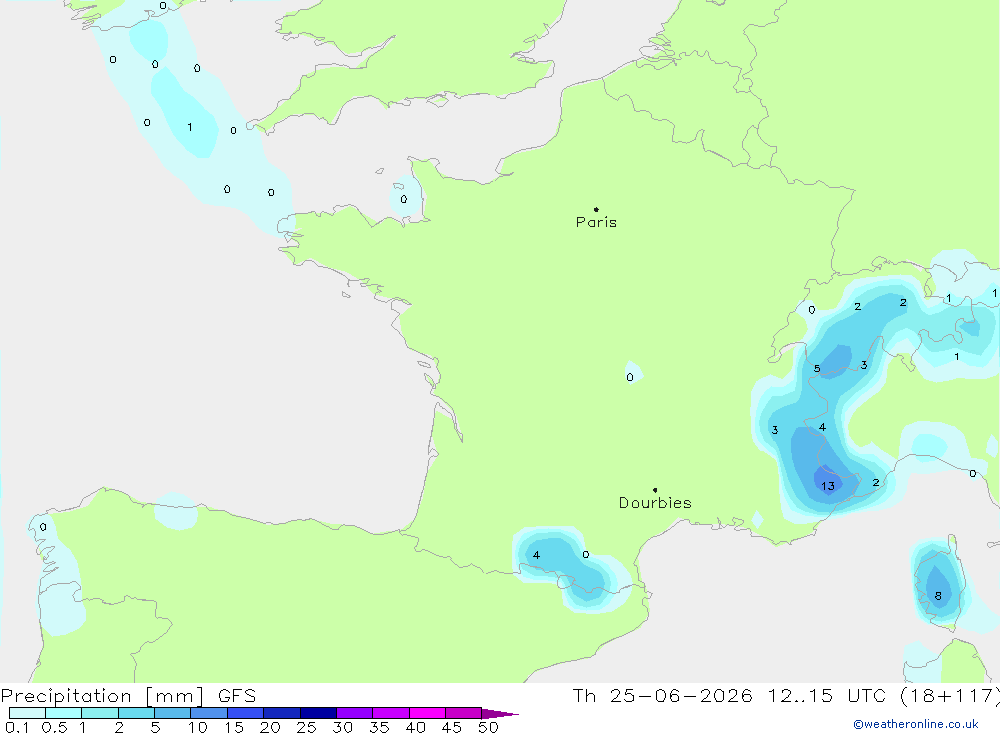1000x733 pixels.
Task: Pick the 45–50 mm legend swatch
Action: [x=464, y=713]
